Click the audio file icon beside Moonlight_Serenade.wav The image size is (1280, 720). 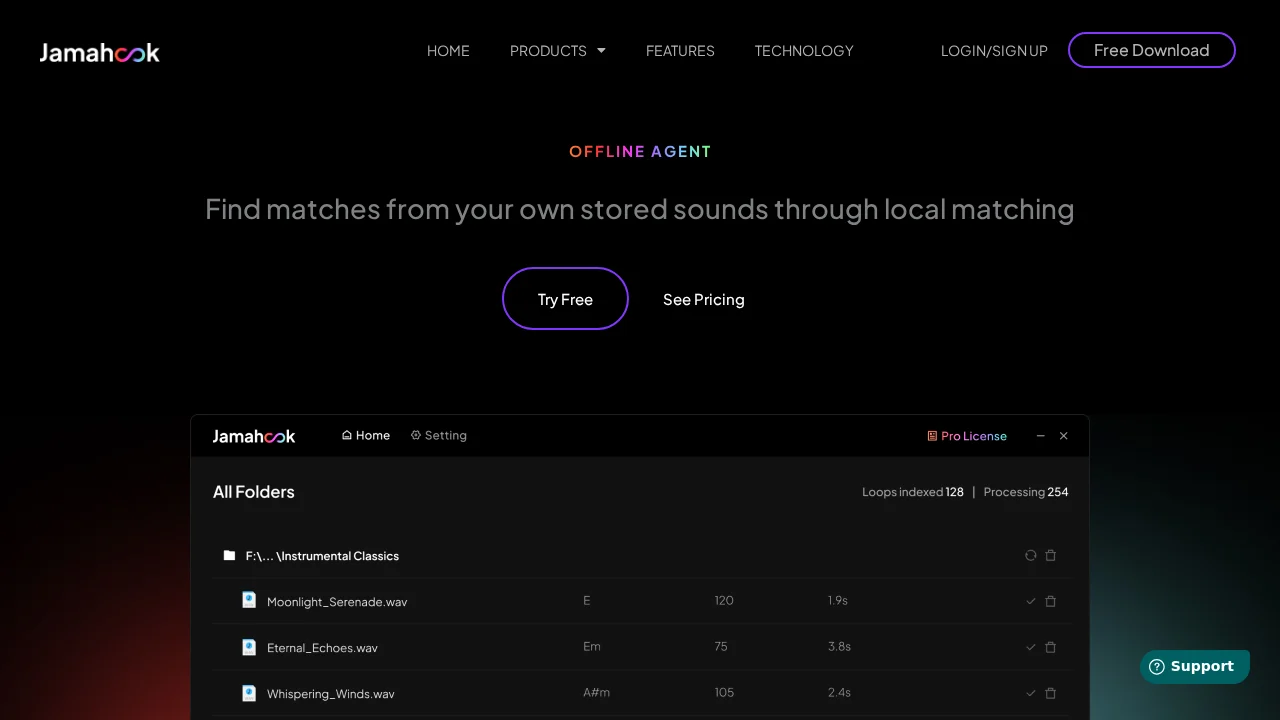[x=248, y=599]
